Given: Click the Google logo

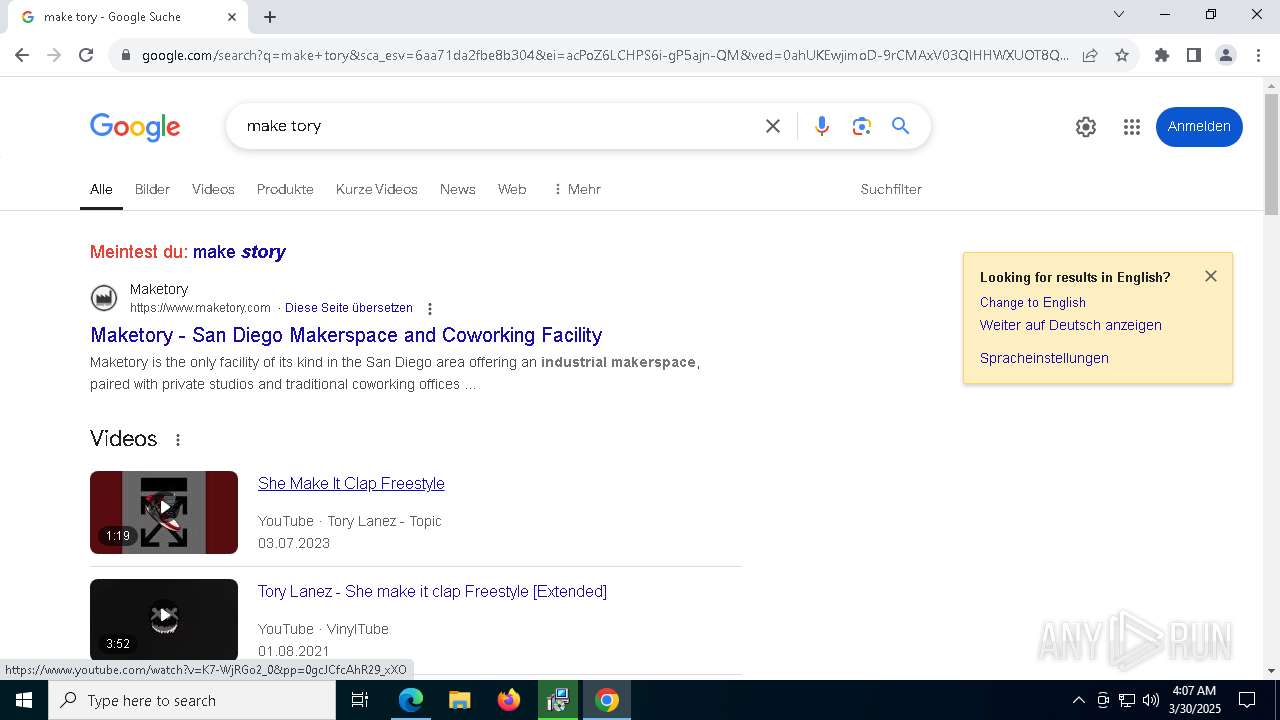Looking at the screenshot, I should click(x=135, y=127).
